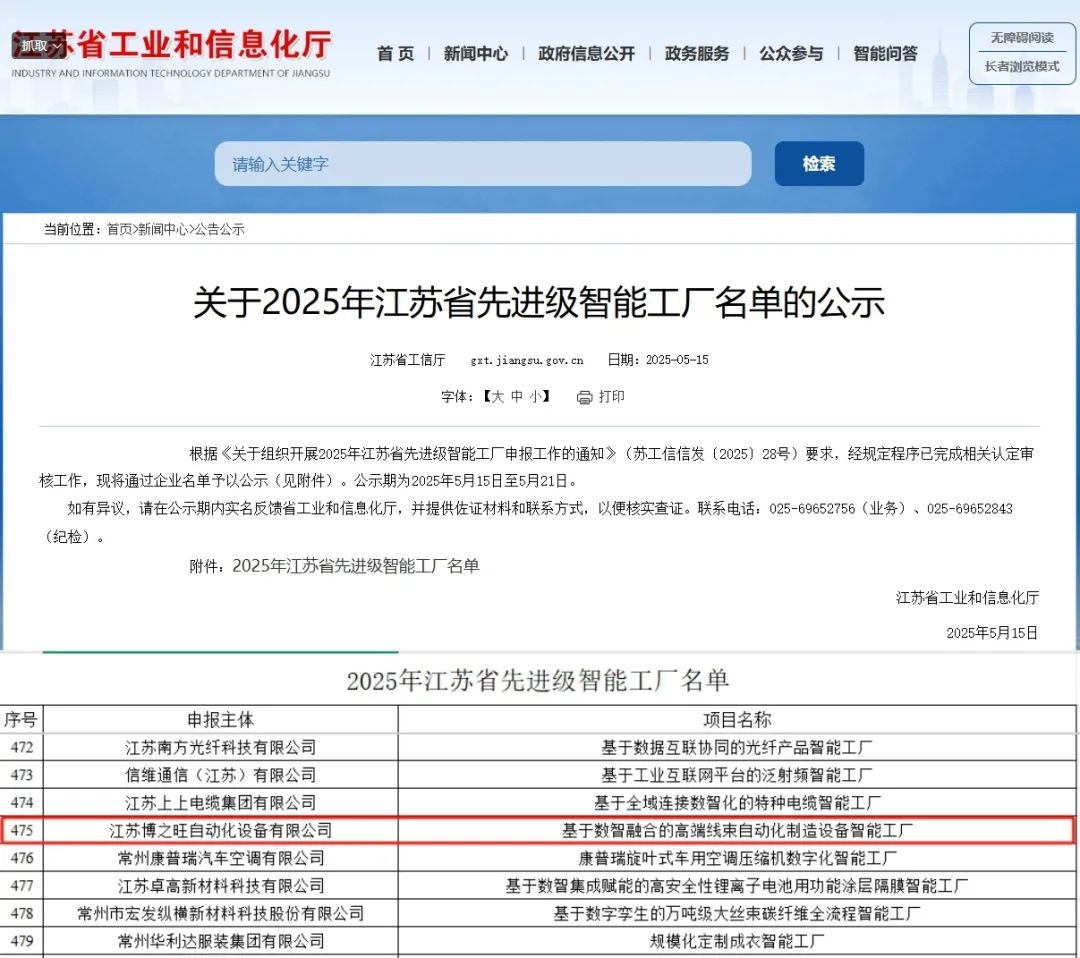Open the 首页 navigation menu item

[x=395, y=54]
